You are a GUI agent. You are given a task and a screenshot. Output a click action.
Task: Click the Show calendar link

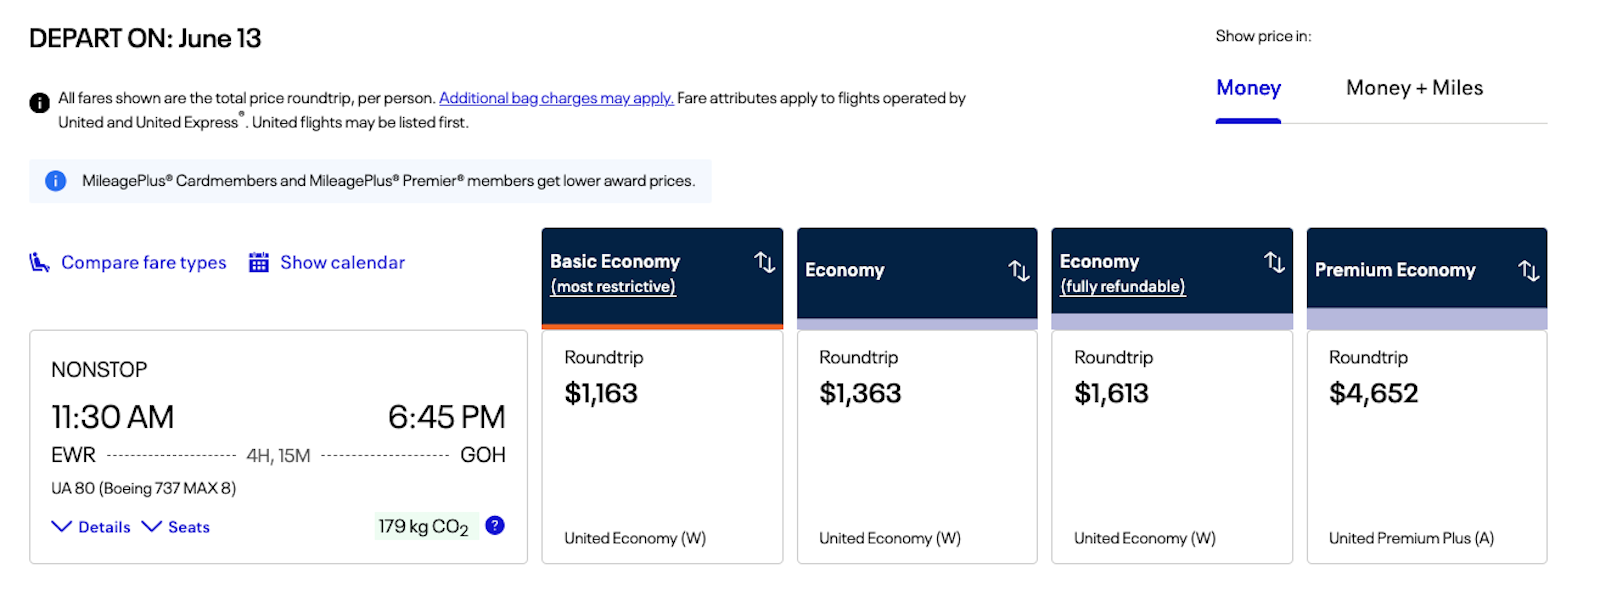click(343, 262)
